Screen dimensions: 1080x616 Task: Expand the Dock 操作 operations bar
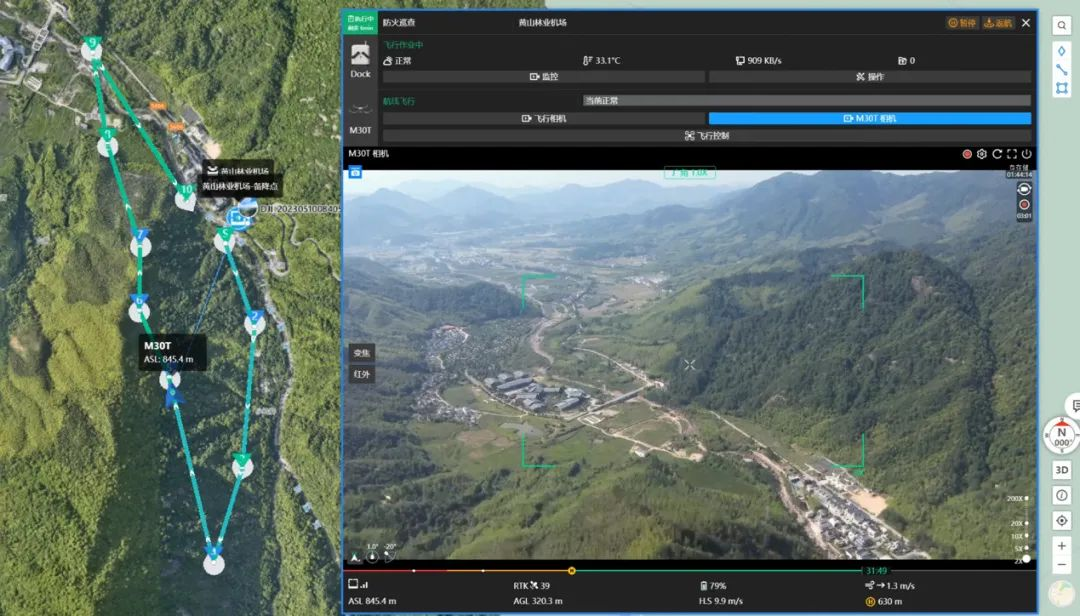tap(869, 76)
